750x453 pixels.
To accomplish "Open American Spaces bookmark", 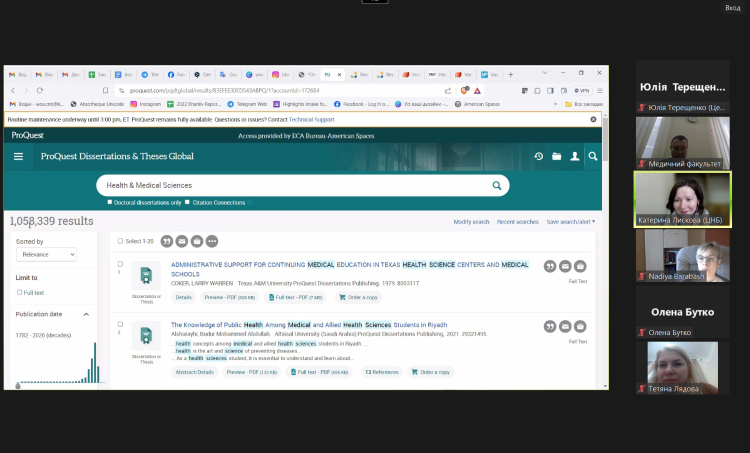I will 477,104.
